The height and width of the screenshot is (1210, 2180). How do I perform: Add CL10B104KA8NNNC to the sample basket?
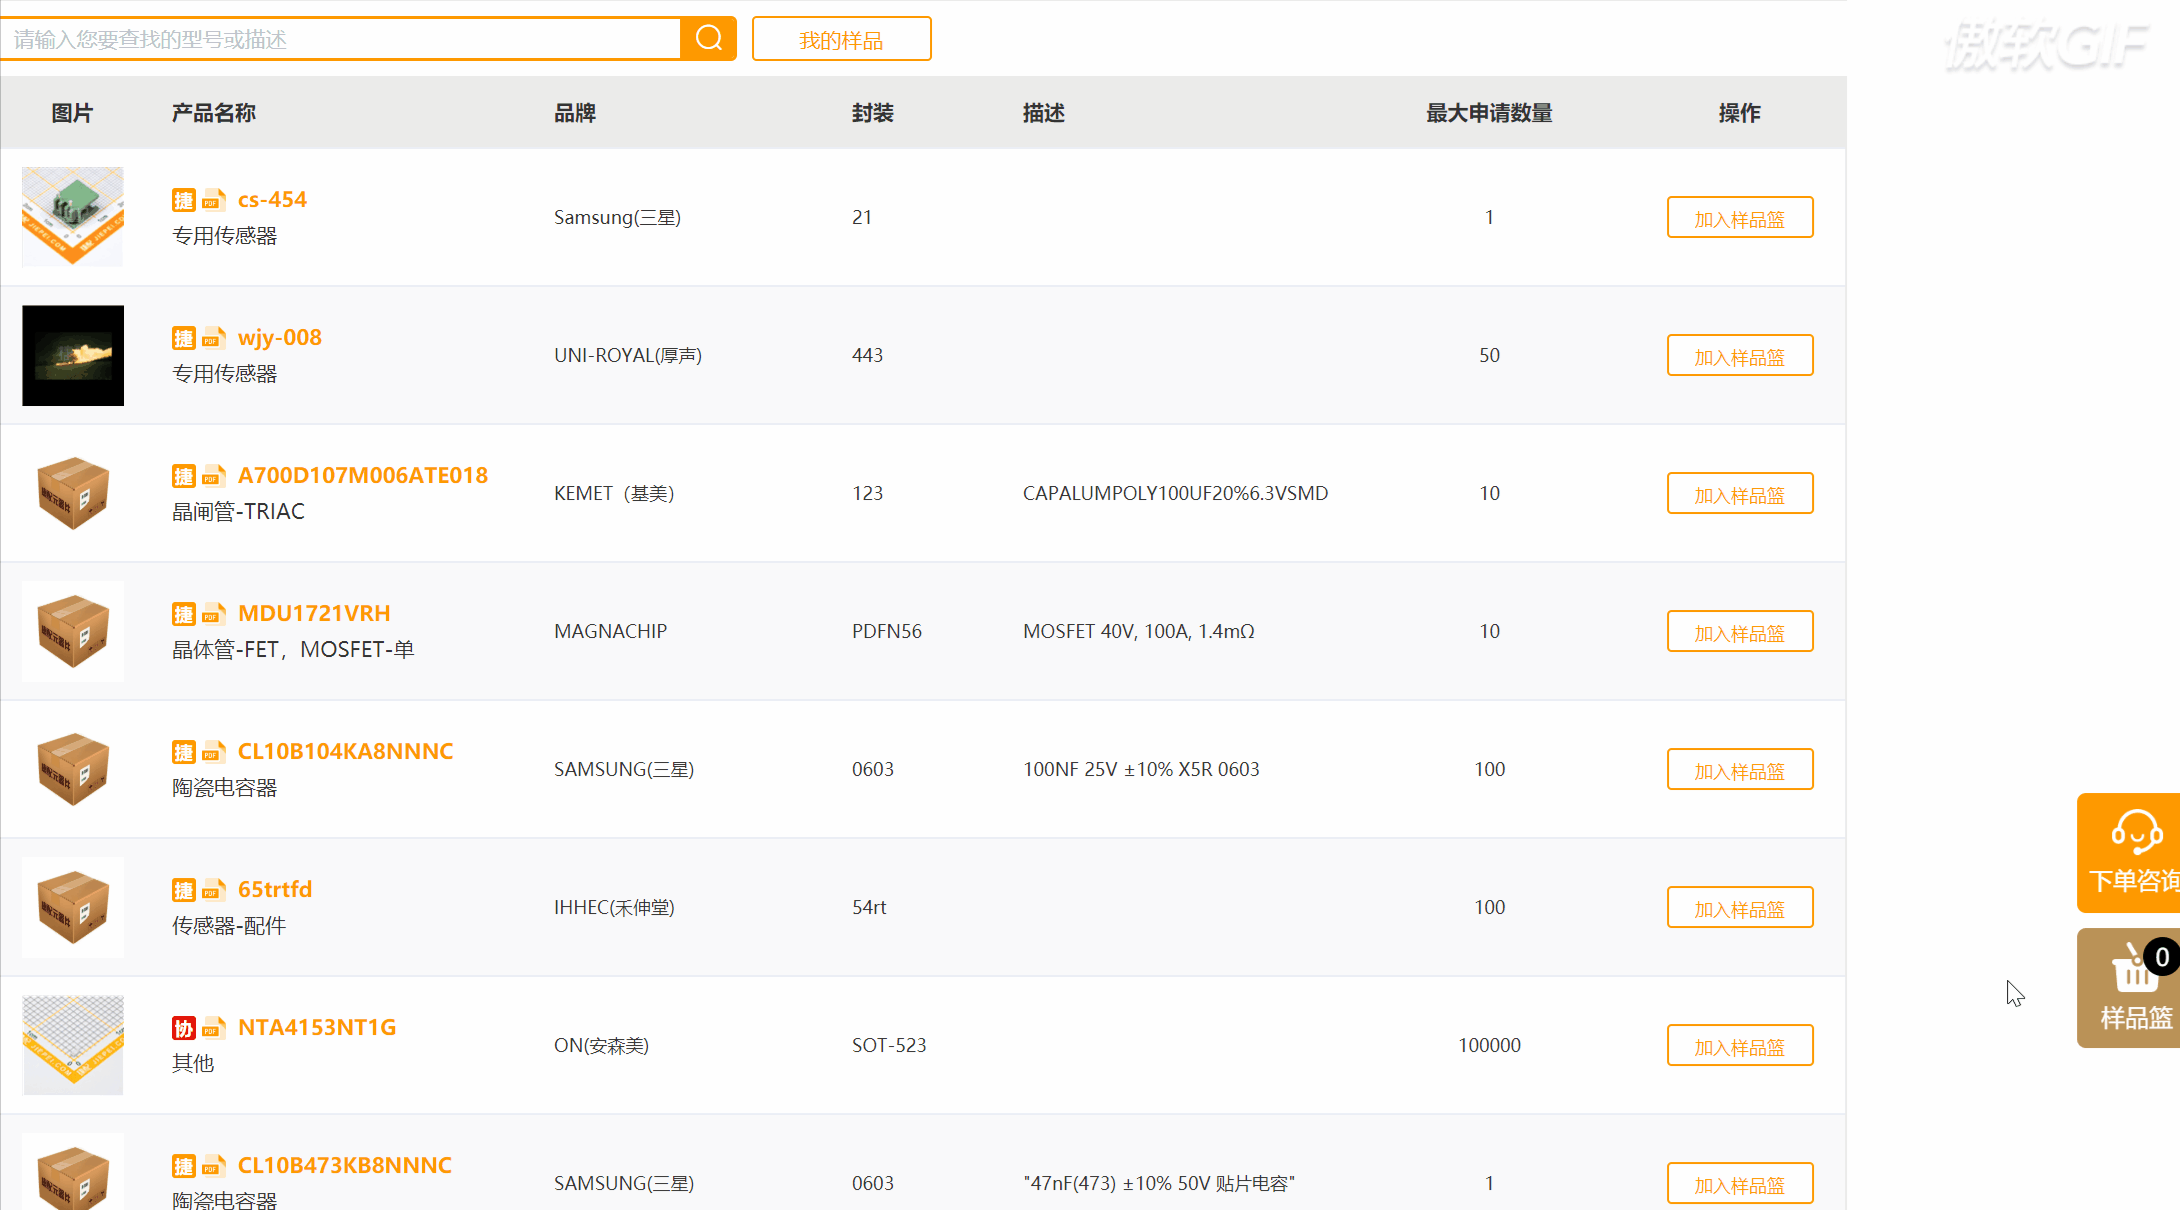[1739, 770]
